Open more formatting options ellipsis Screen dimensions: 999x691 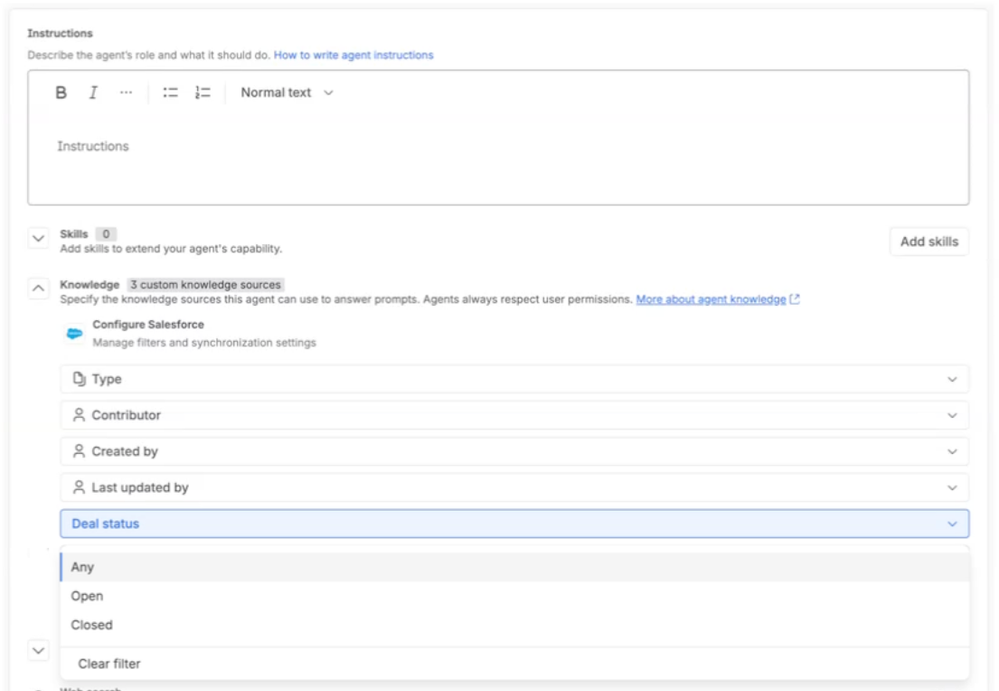(x=126, y=93)
